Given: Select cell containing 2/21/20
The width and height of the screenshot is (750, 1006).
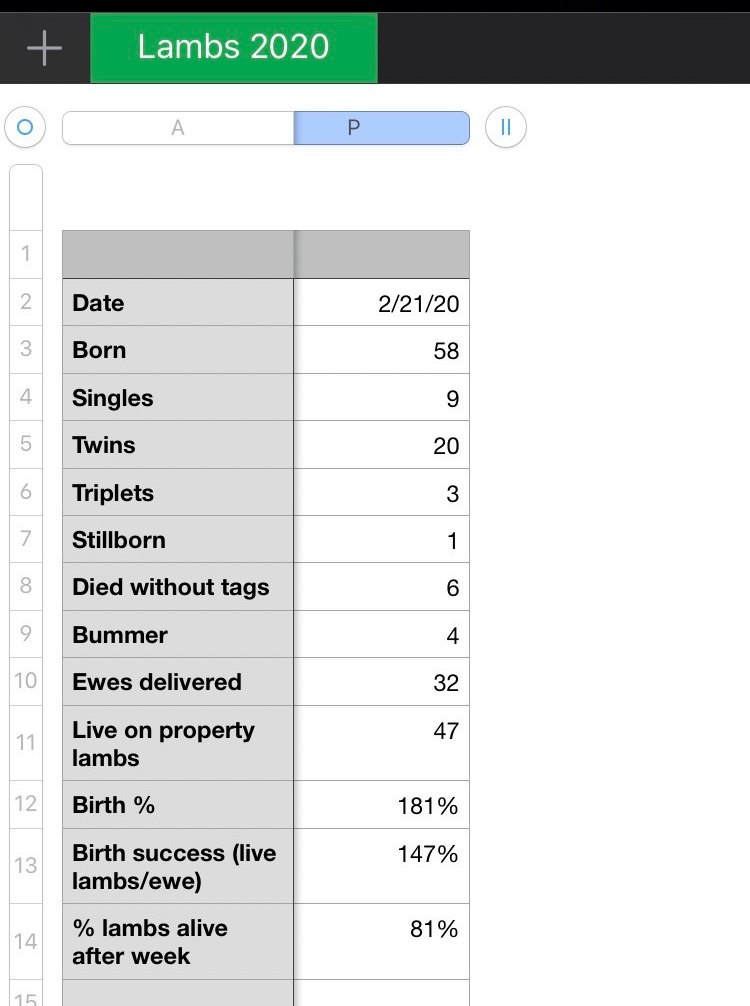Looking at the screenshot, I should tap(381, 302).
